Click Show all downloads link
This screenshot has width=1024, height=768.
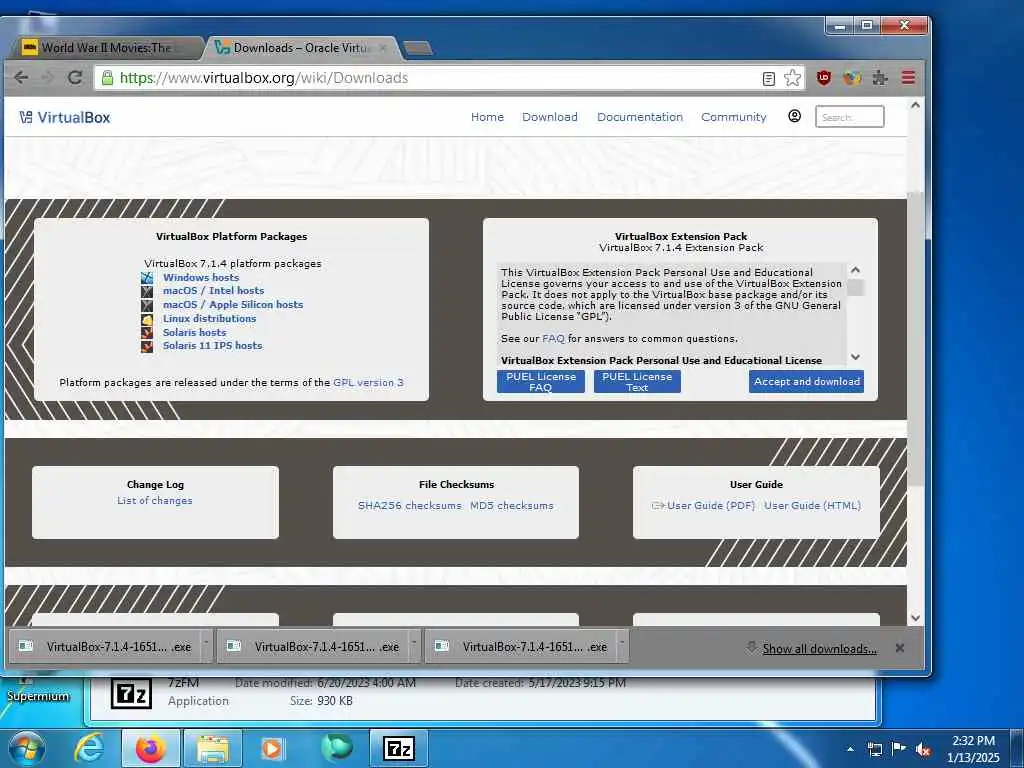click(820, 648)
